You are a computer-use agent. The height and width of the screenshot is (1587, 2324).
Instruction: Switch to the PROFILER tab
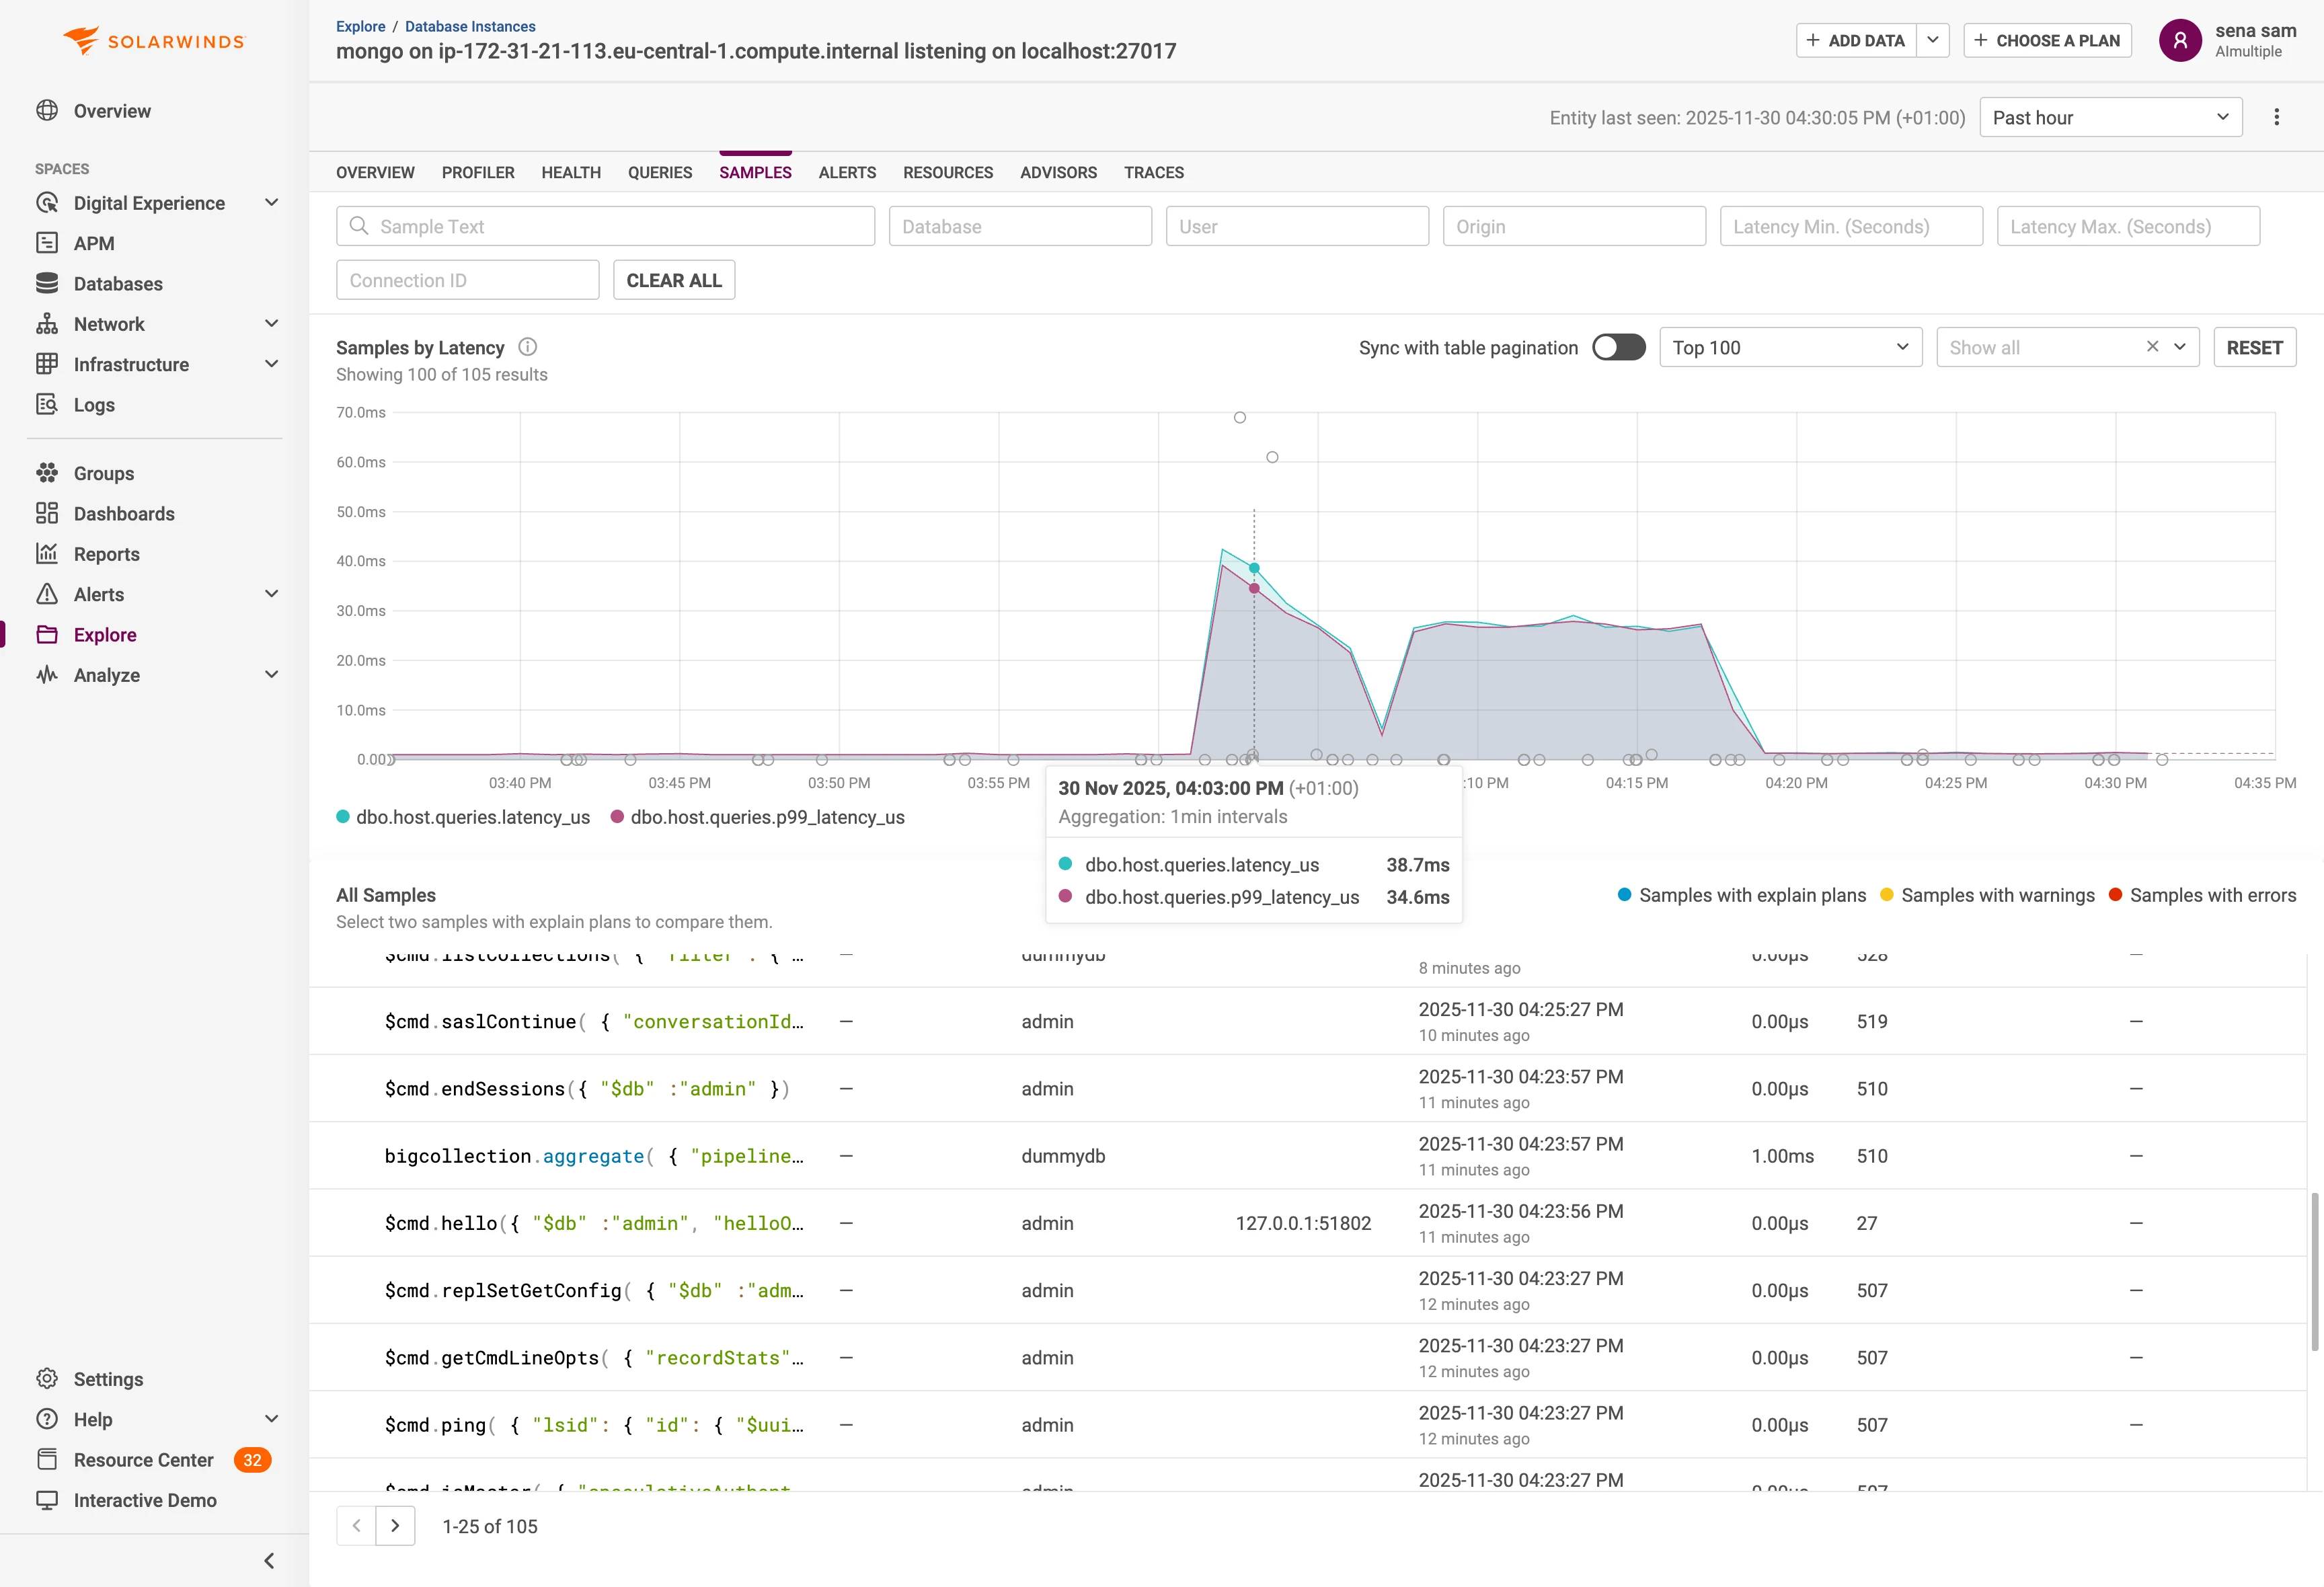tap(478, 172)
